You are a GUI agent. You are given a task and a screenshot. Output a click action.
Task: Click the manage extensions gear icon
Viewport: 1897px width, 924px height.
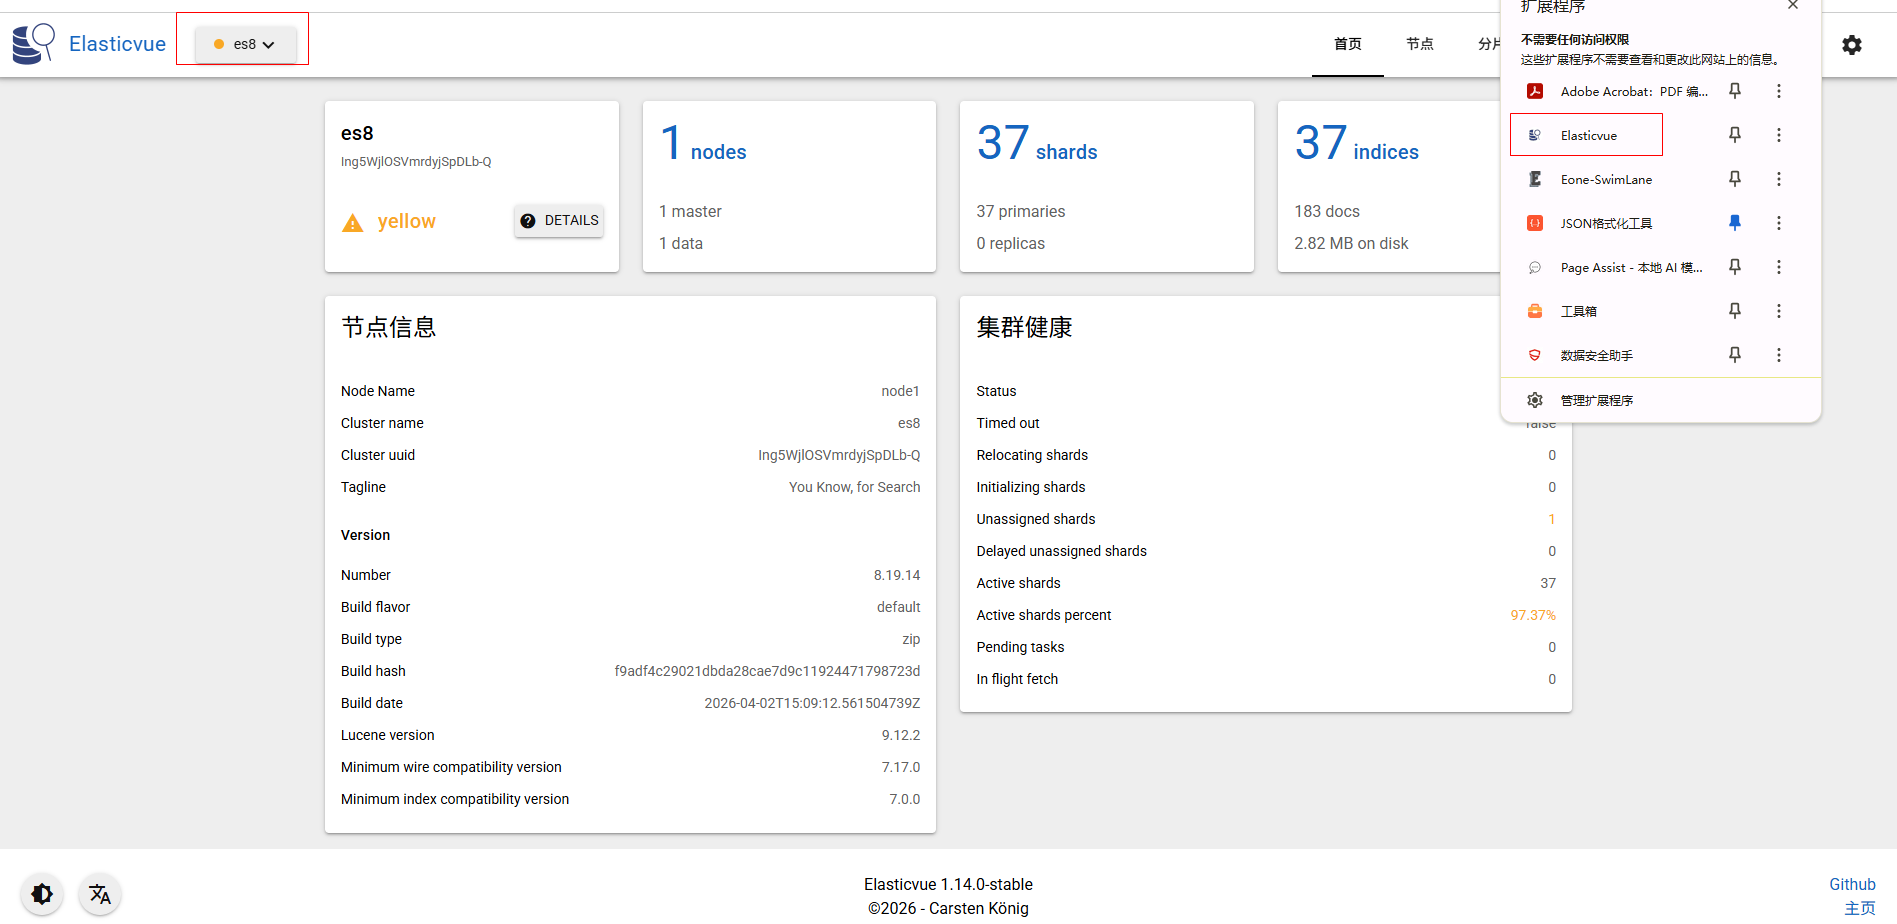click(x=1535, y=400)
